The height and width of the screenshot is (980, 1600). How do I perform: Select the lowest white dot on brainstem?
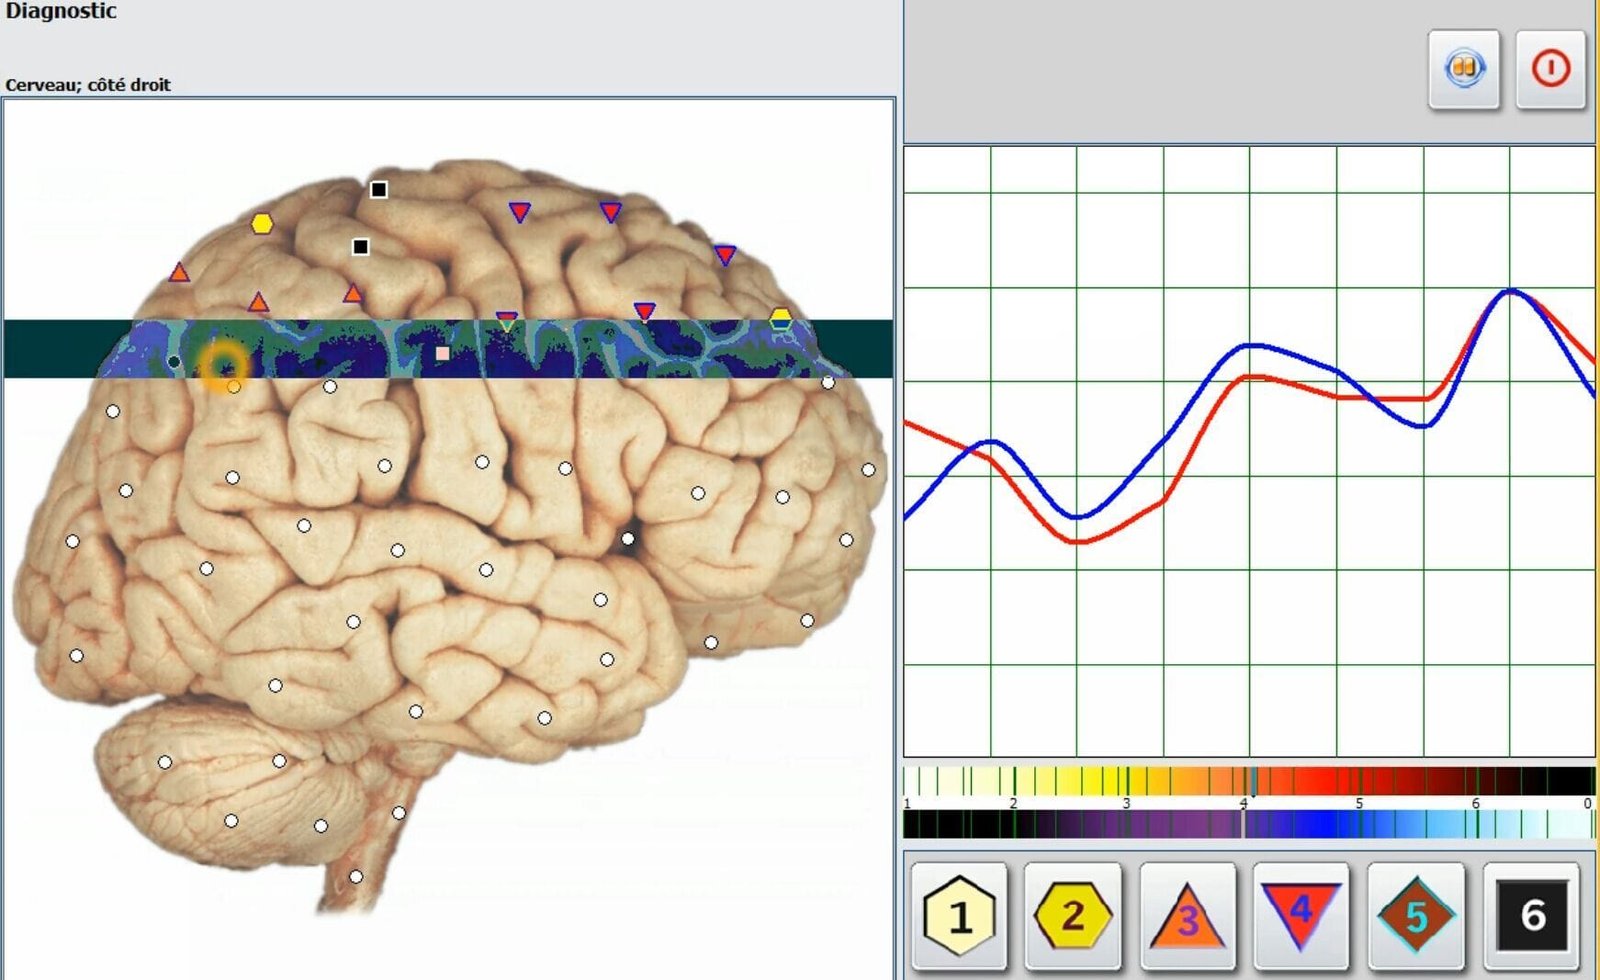point(356,877)
